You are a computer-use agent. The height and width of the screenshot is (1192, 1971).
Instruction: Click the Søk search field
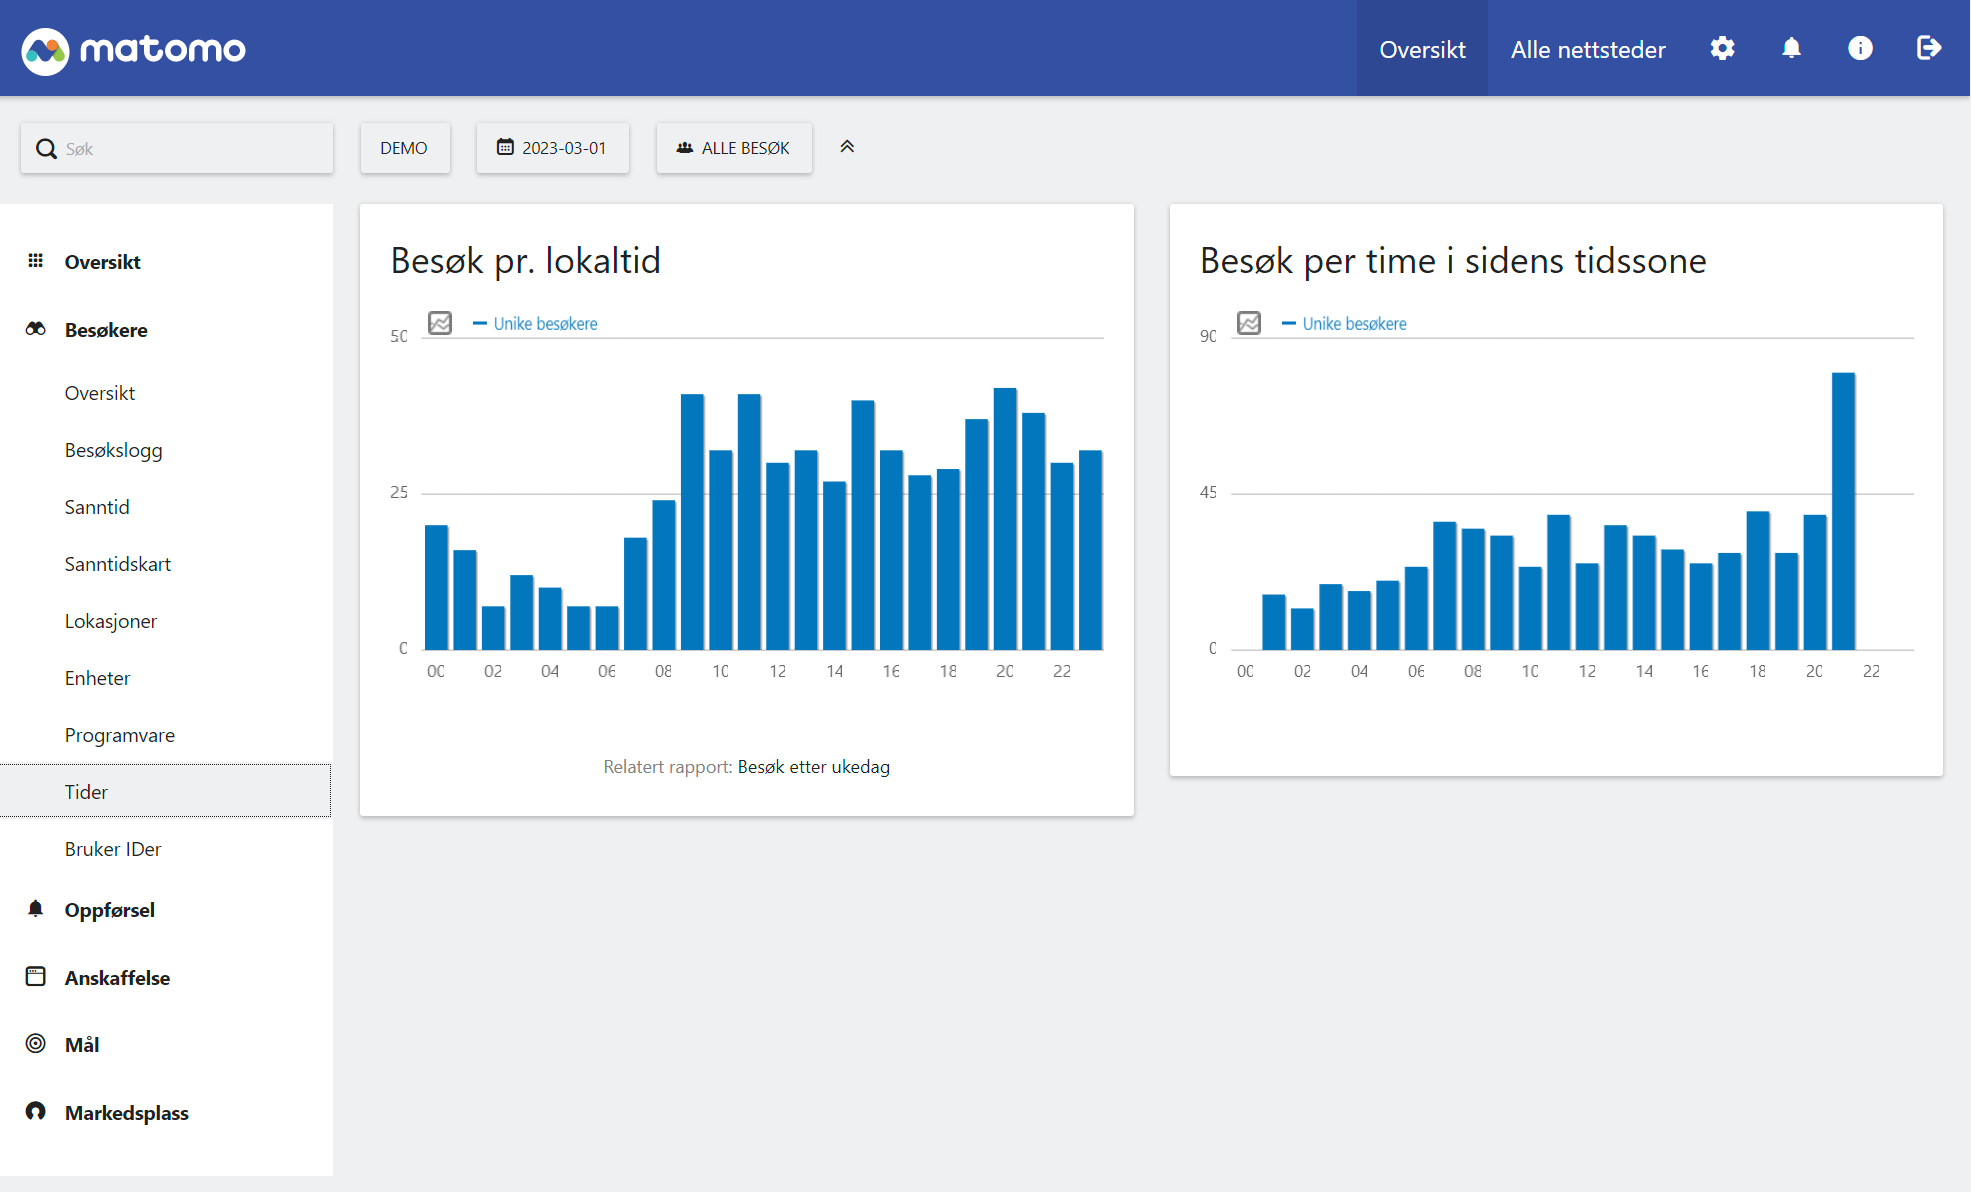click(x=190, y=149)
